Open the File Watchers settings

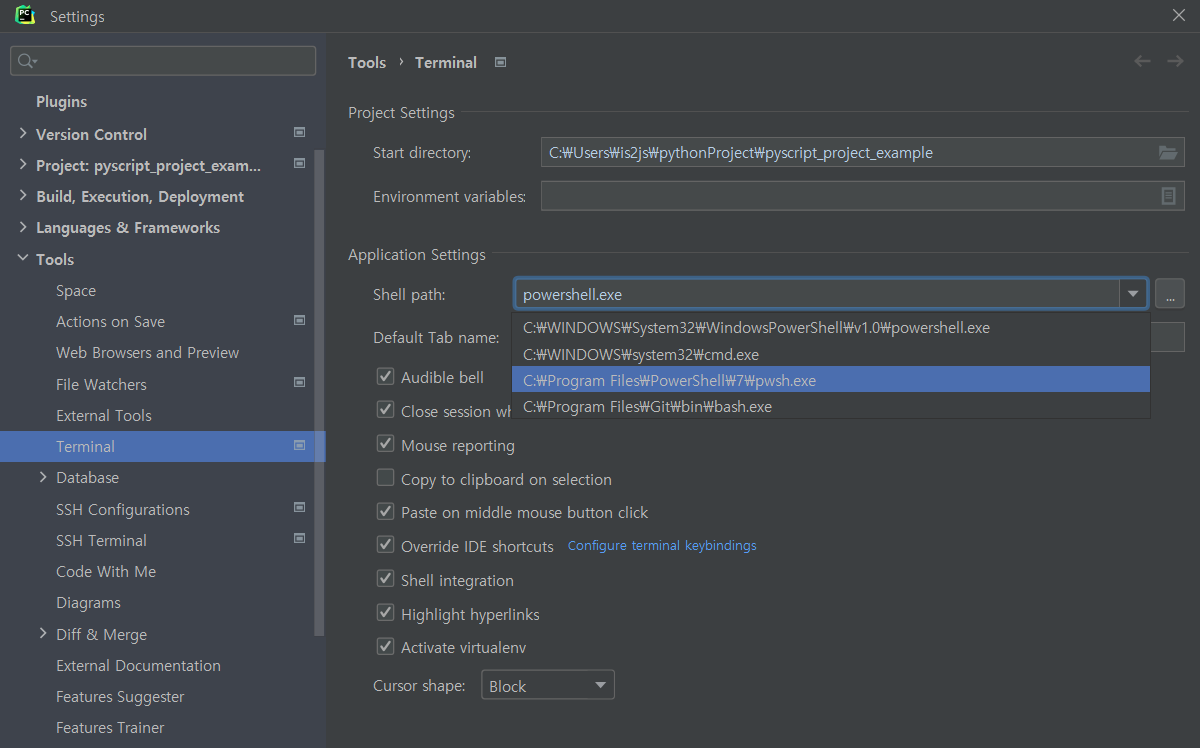[101, 385]
